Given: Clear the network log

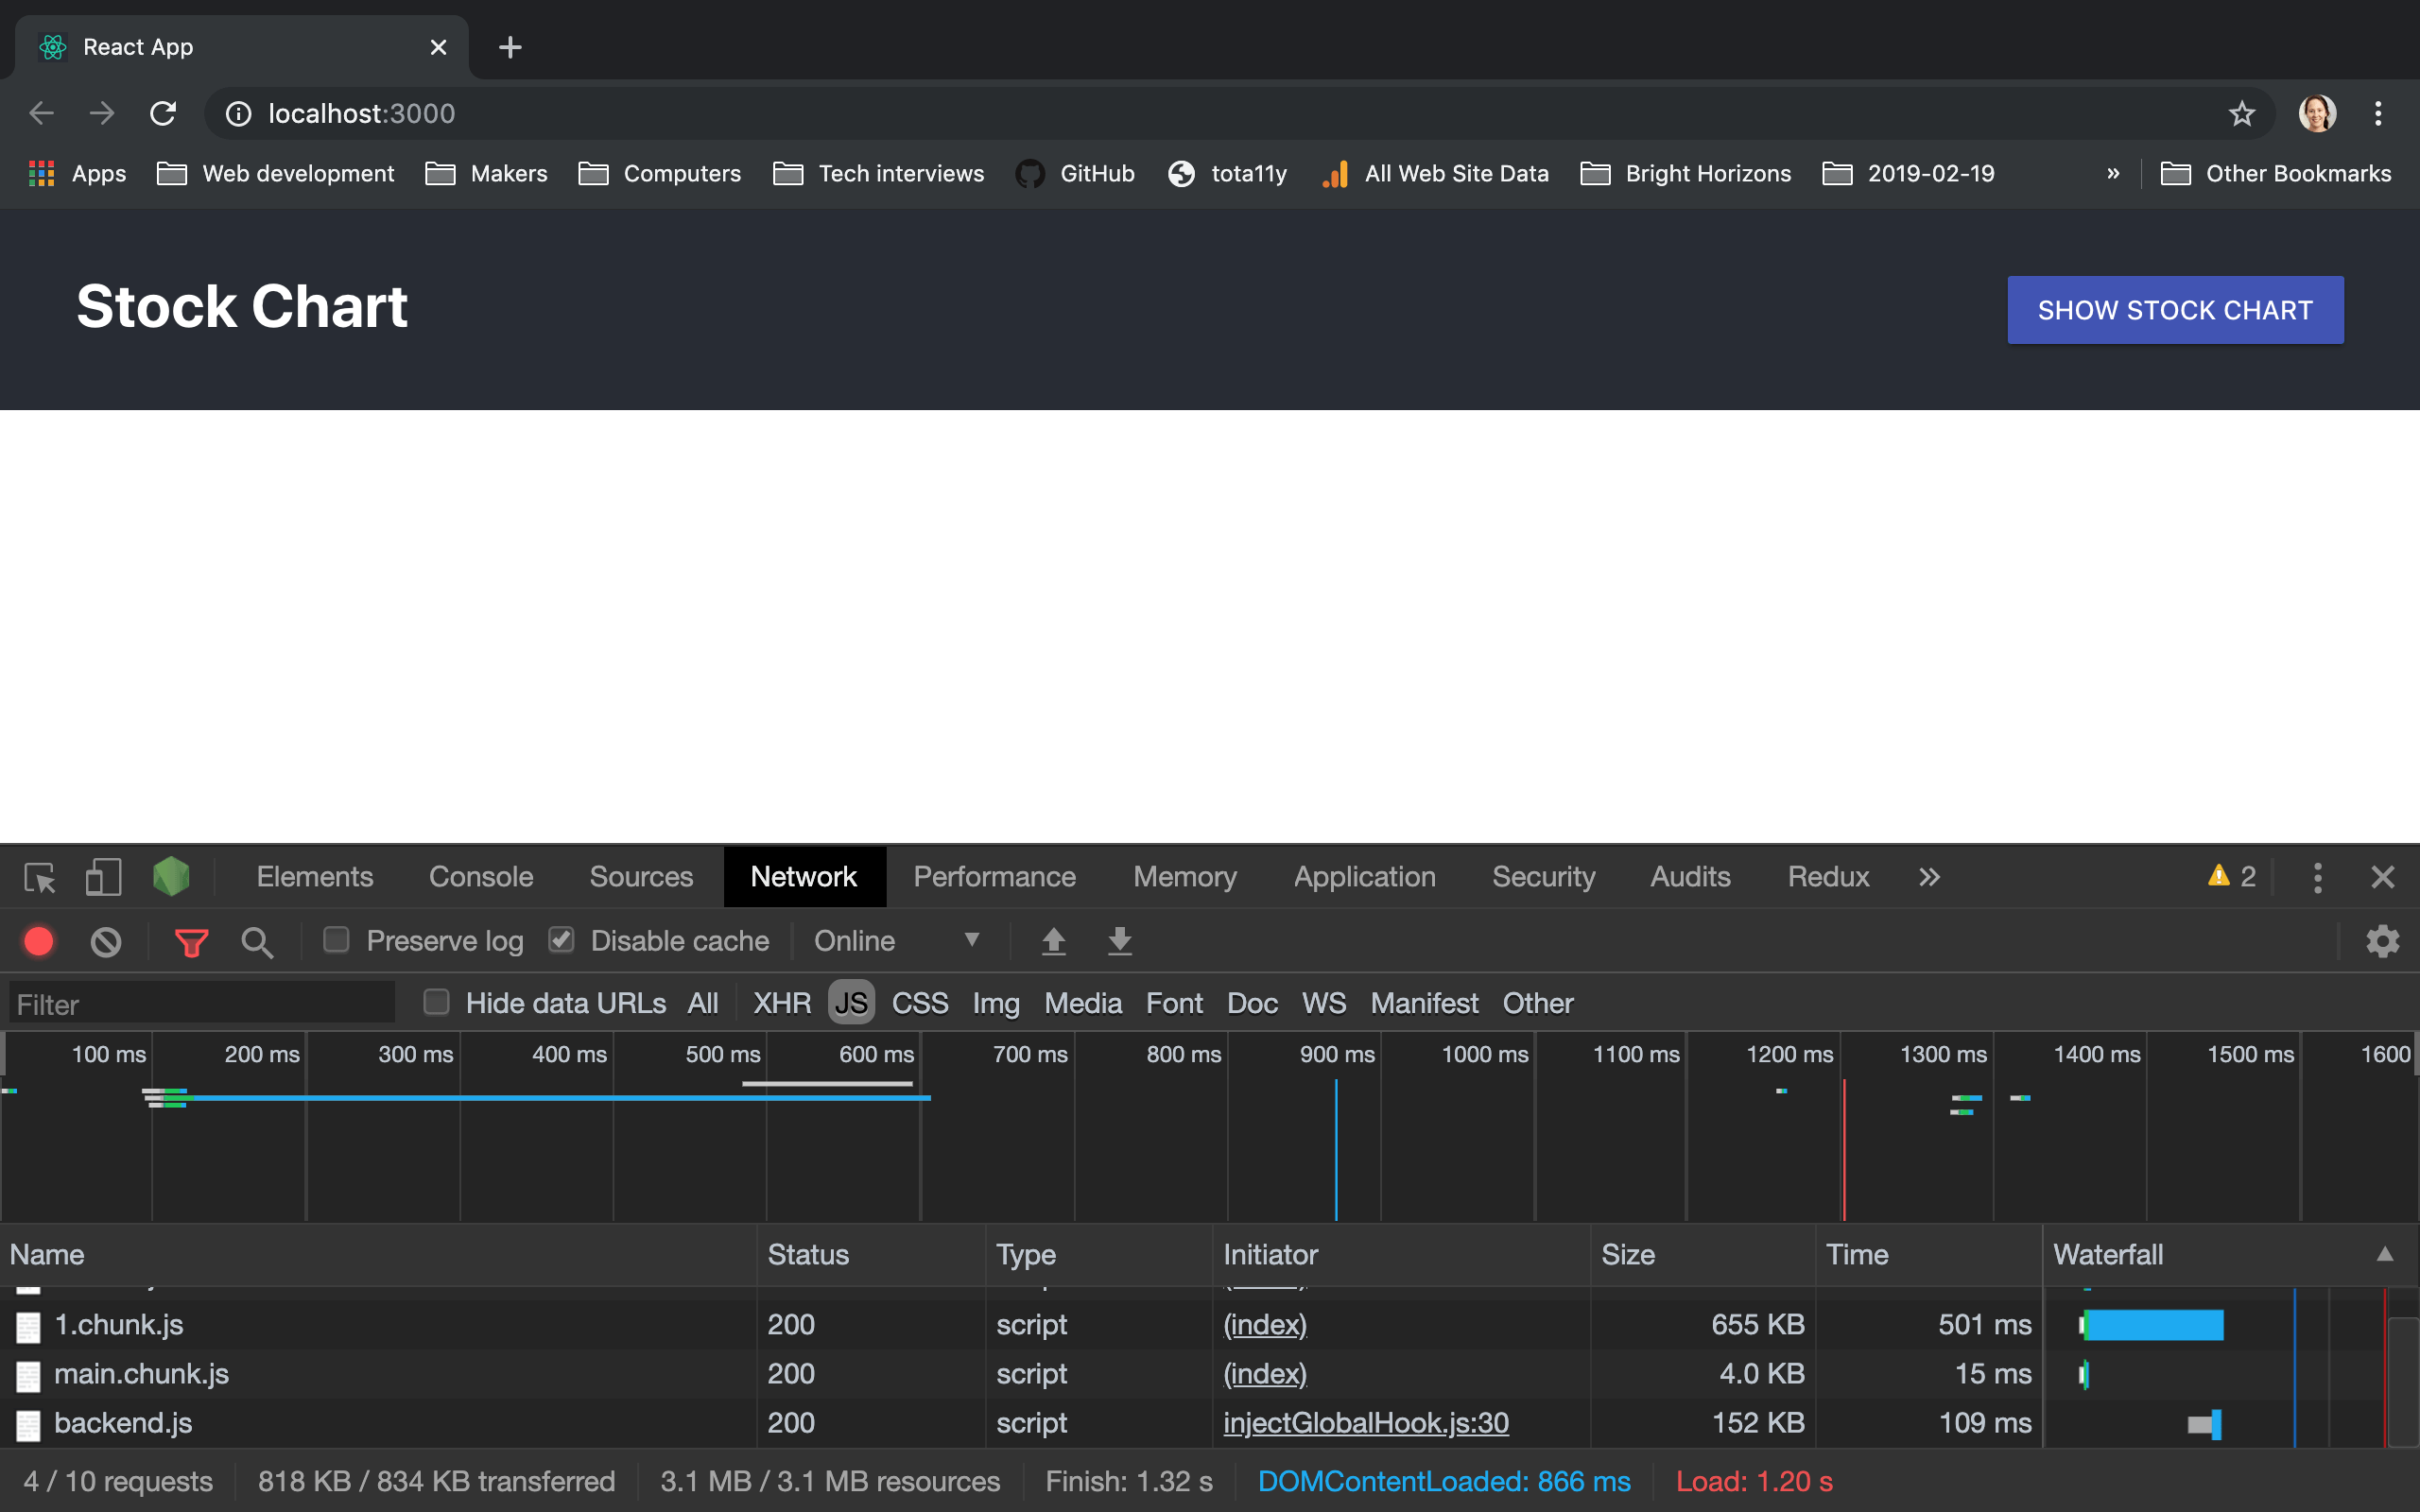Looking at the screenshot, I should click(106, 941).
